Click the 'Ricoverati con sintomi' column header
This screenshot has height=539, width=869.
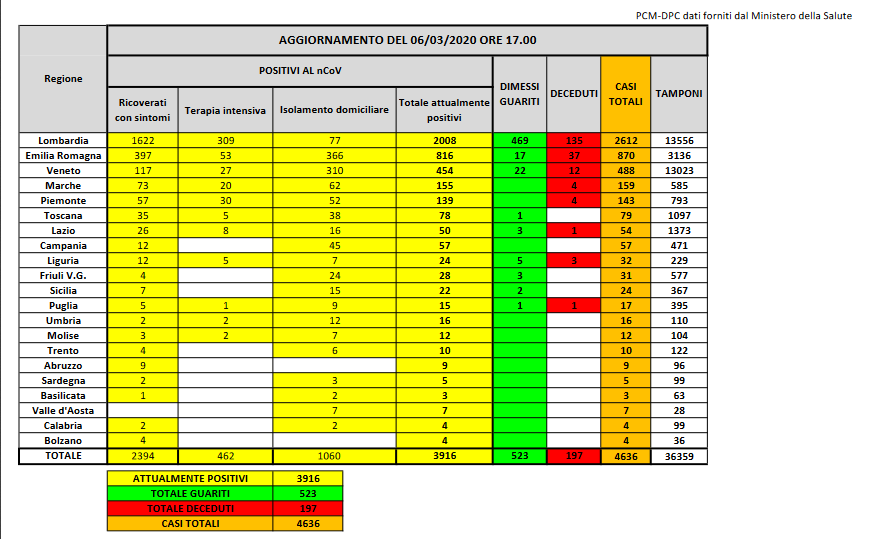point(142,110)
